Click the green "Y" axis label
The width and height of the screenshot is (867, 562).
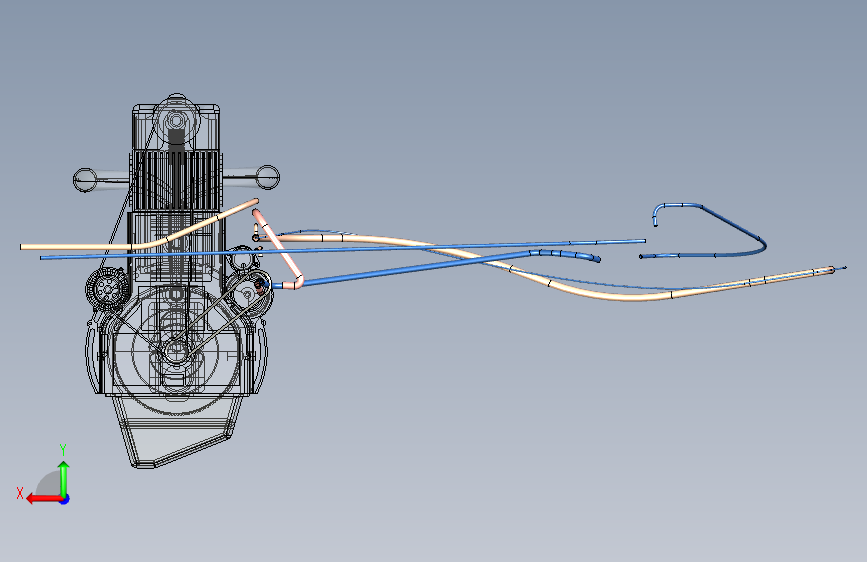[x=63, y=449]
